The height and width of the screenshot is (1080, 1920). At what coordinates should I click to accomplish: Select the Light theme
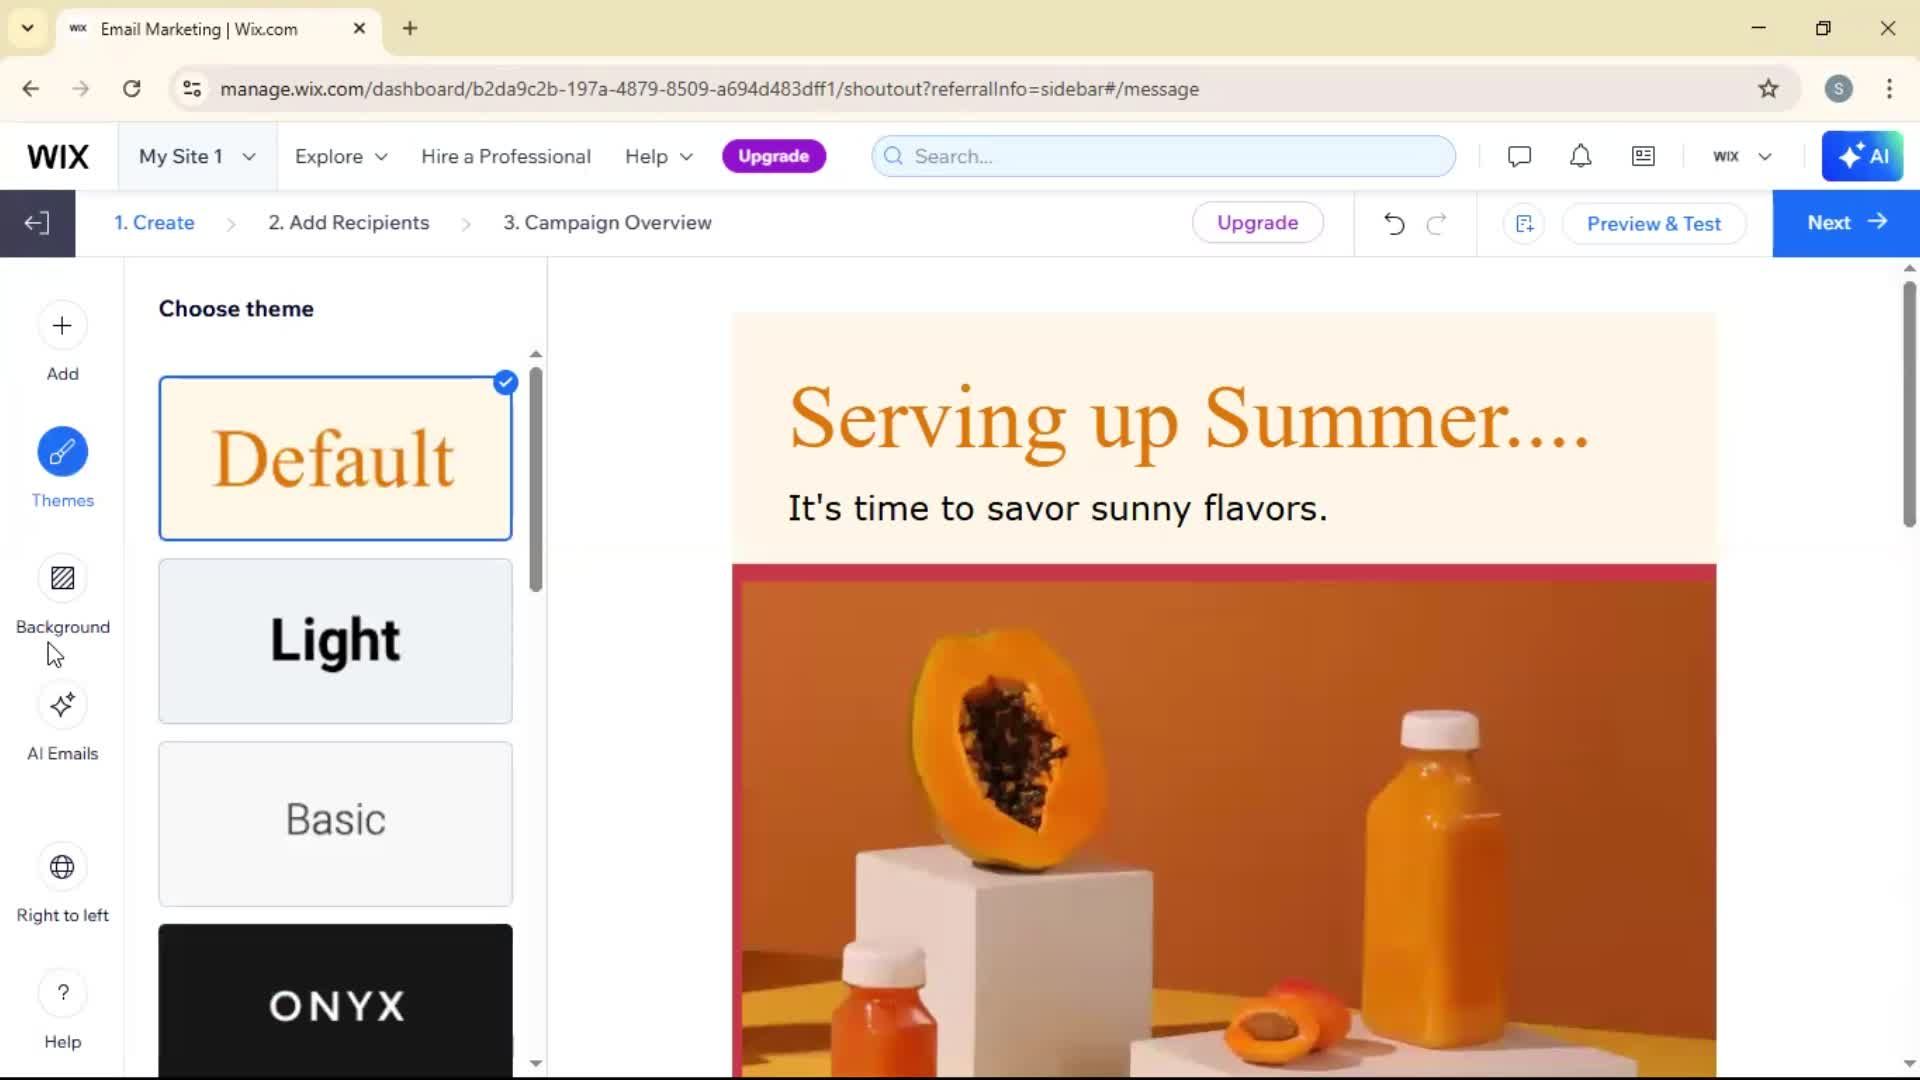[x=335, y=641]
